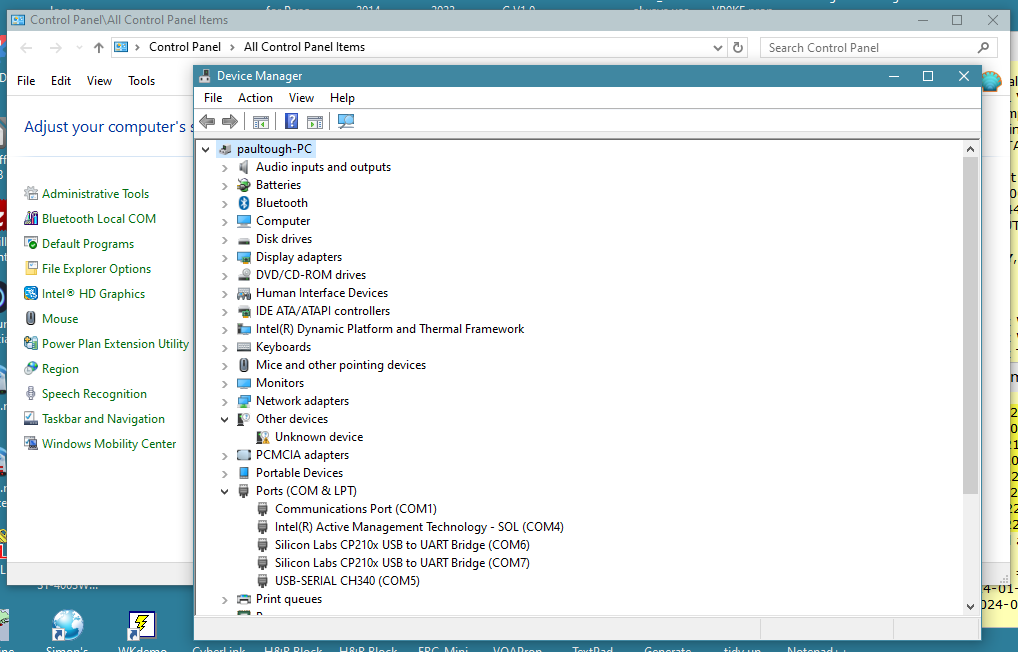Open Intel HD Graphics link

tap(93, 294)
